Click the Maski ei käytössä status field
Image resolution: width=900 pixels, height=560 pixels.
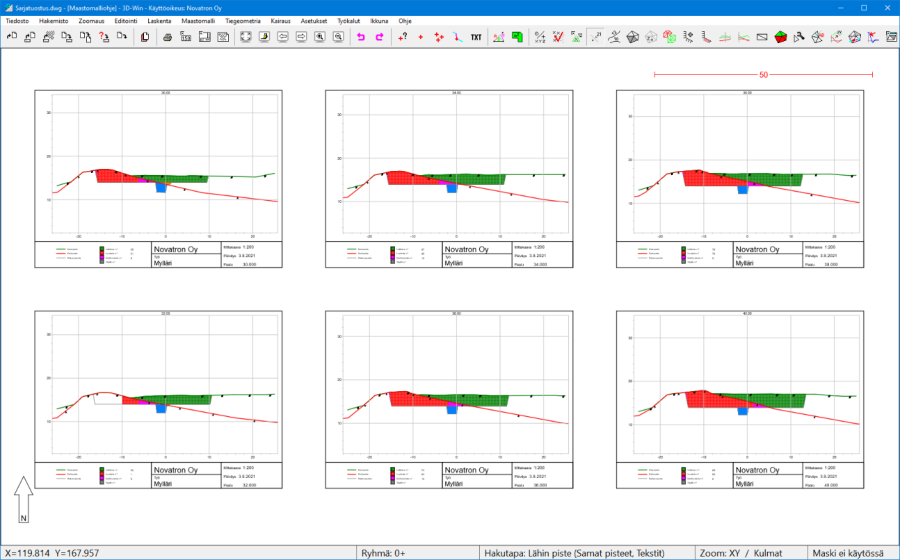(x=848, y=552)
